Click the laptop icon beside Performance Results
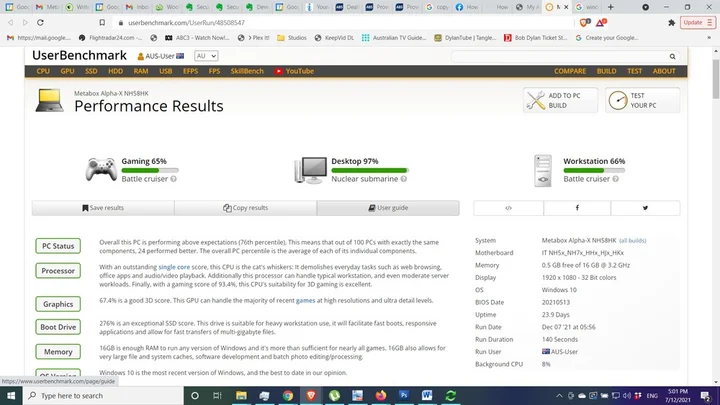This screenshot has width=720, height=405. tap(49, 101)
